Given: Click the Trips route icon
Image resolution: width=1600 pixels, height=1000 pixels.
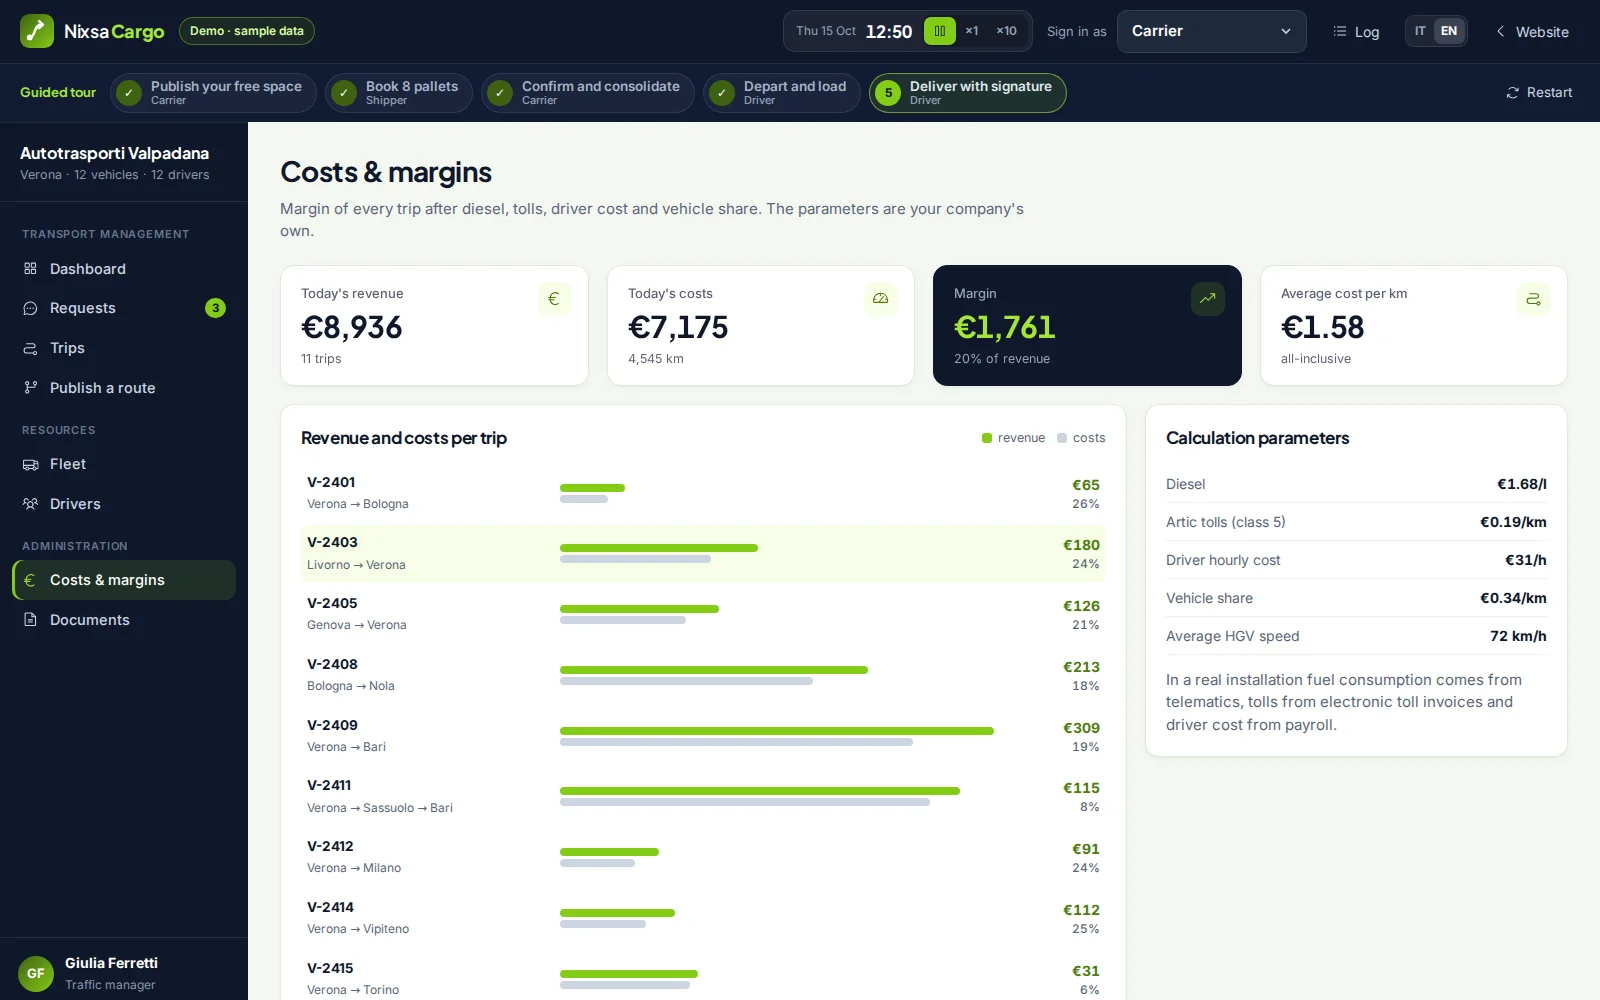Looking at the screenshot, I should 30,348.
